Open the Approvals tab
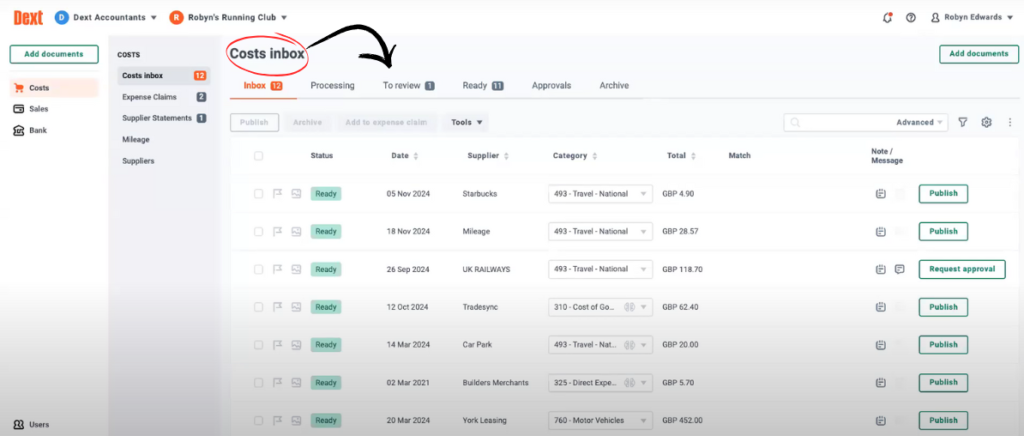The image size is (1024, 436). tap(552, 86)
